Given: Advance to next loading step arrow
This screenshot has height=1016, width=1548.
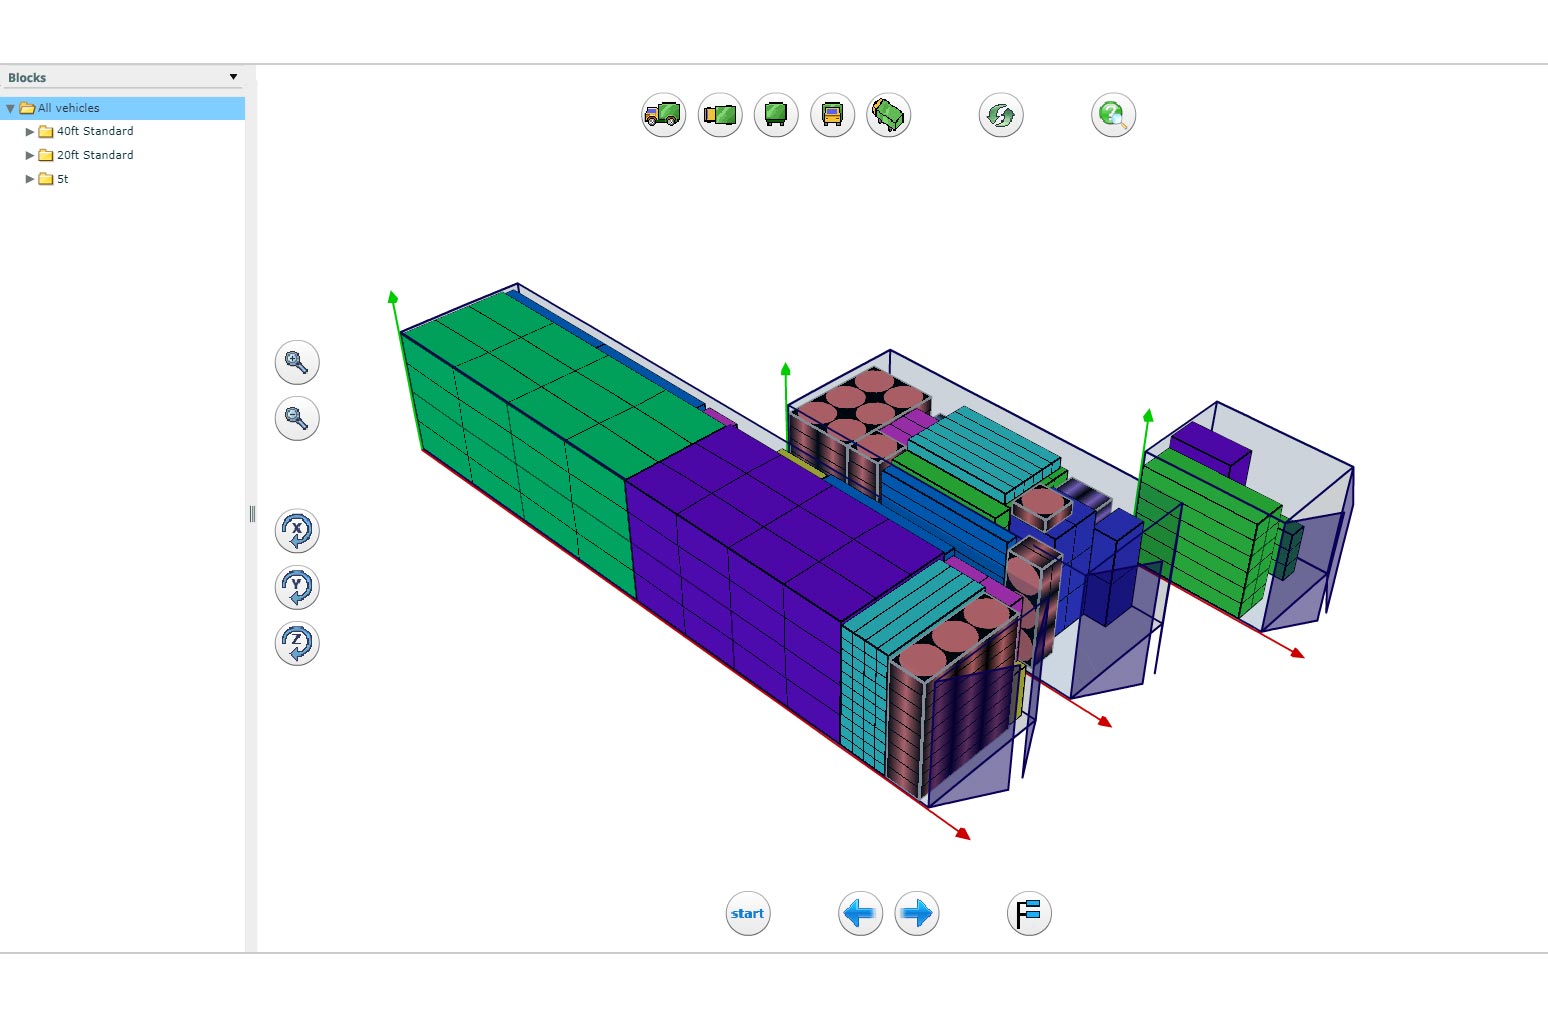Looking at the screenshot, I should tap(916, 913).
